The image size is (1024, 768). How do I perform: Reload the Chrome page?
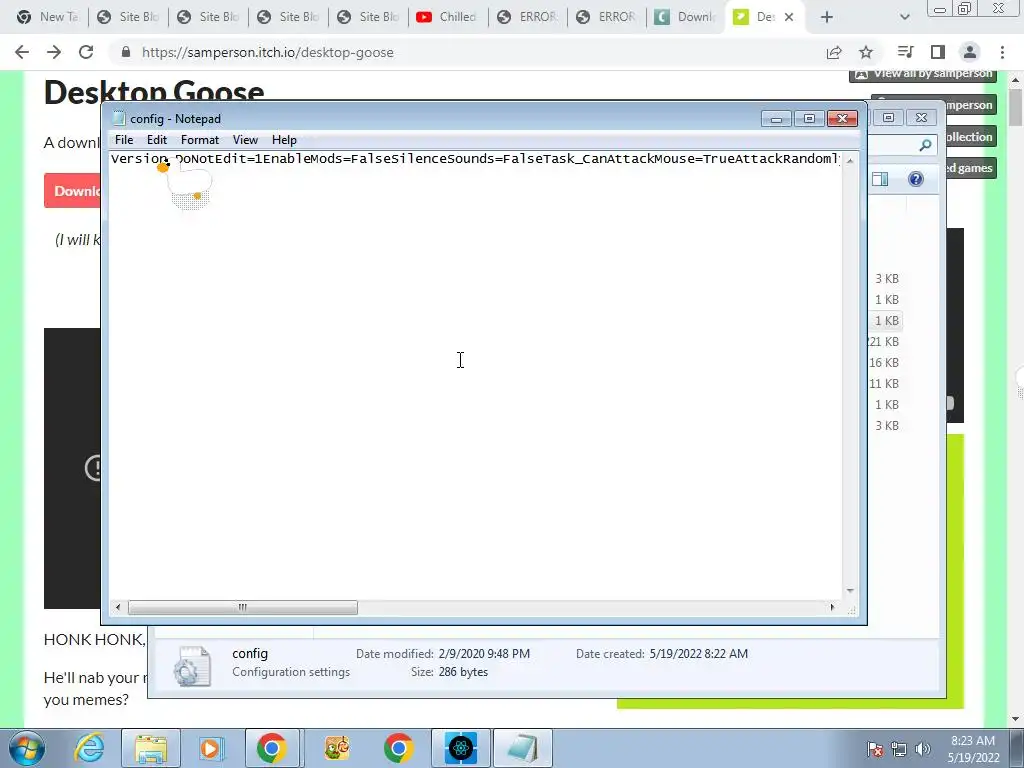[86, 52]
